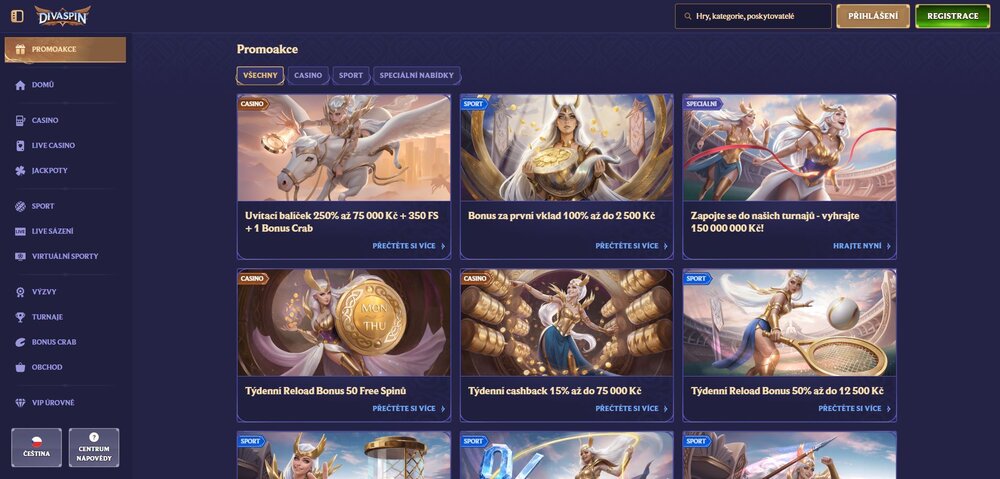This screenshot has height=479, width=1000.
Task: Click the Registrace green button
Action: click(x=953, y=16)
